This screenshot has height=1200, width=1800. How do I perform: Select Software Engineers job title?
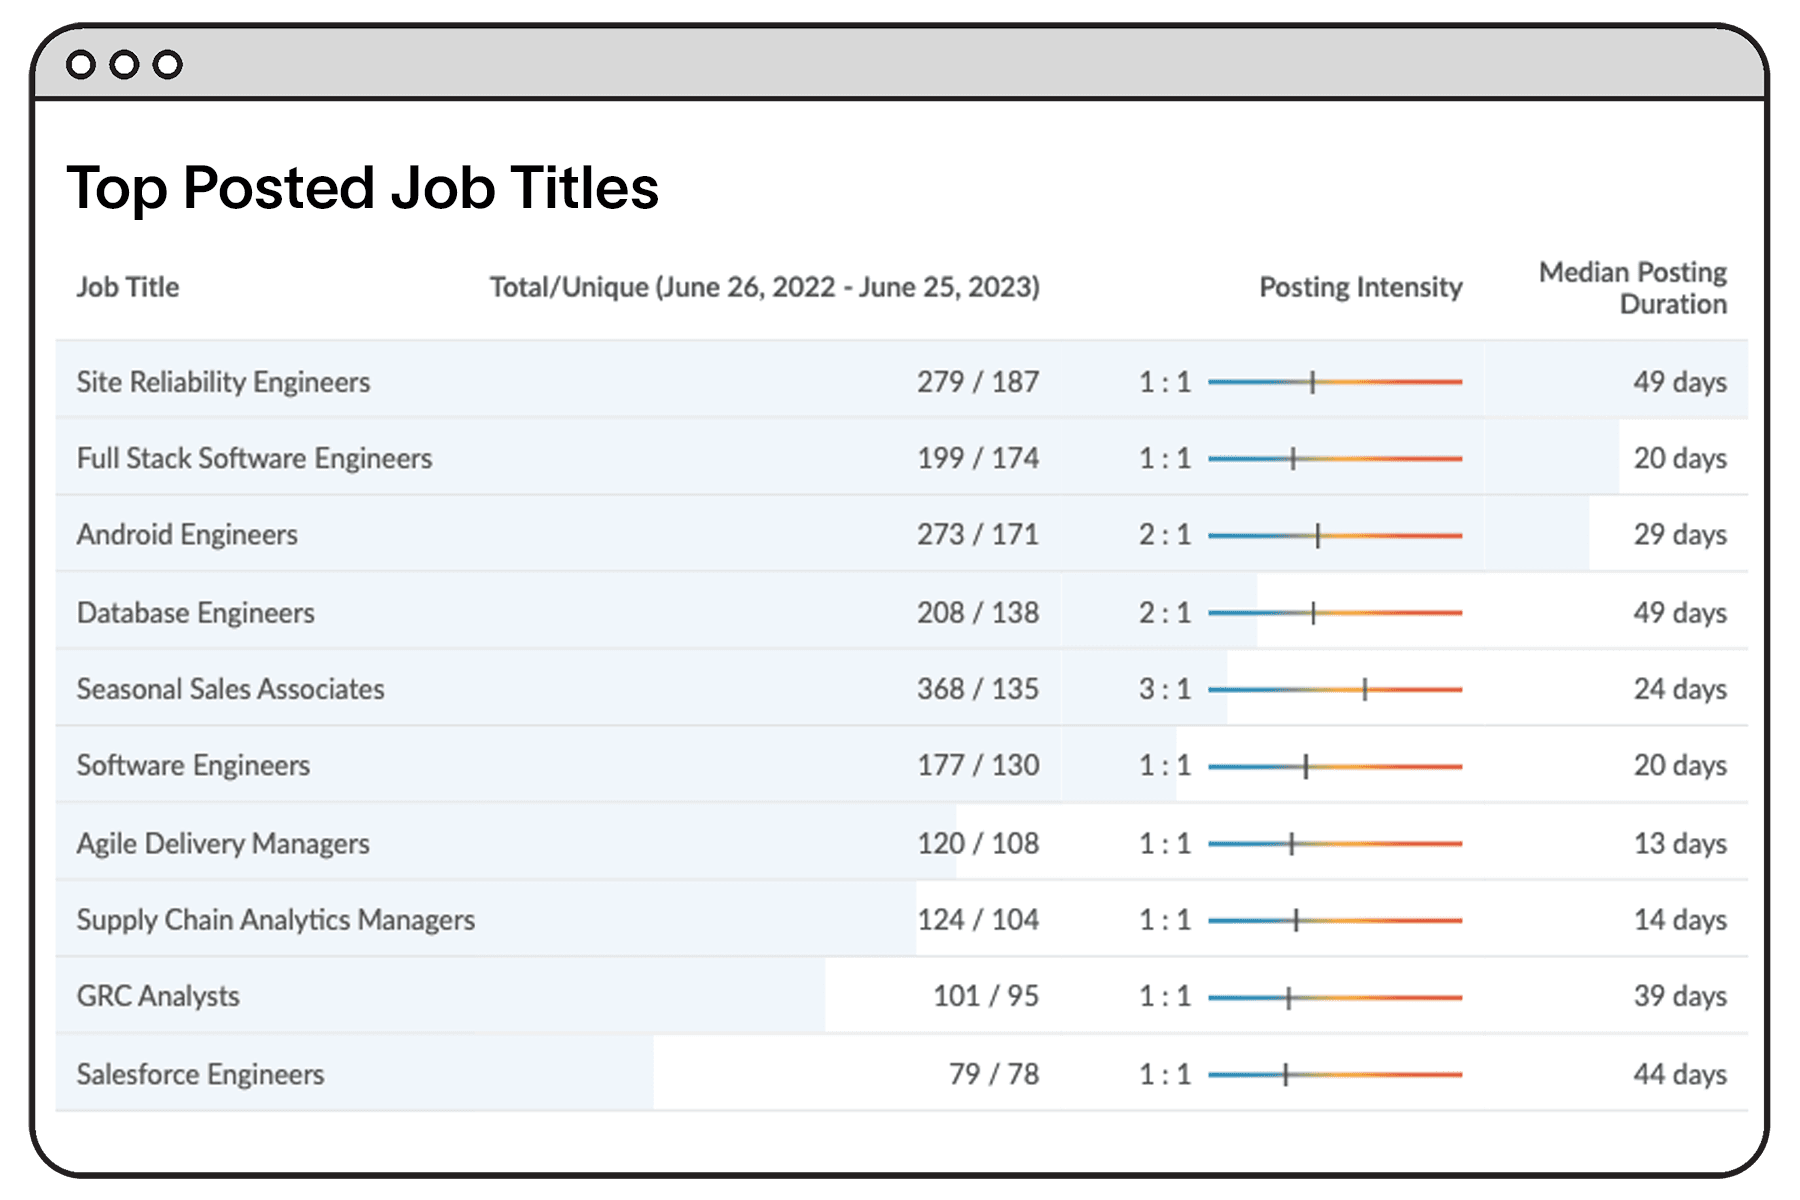194,766
